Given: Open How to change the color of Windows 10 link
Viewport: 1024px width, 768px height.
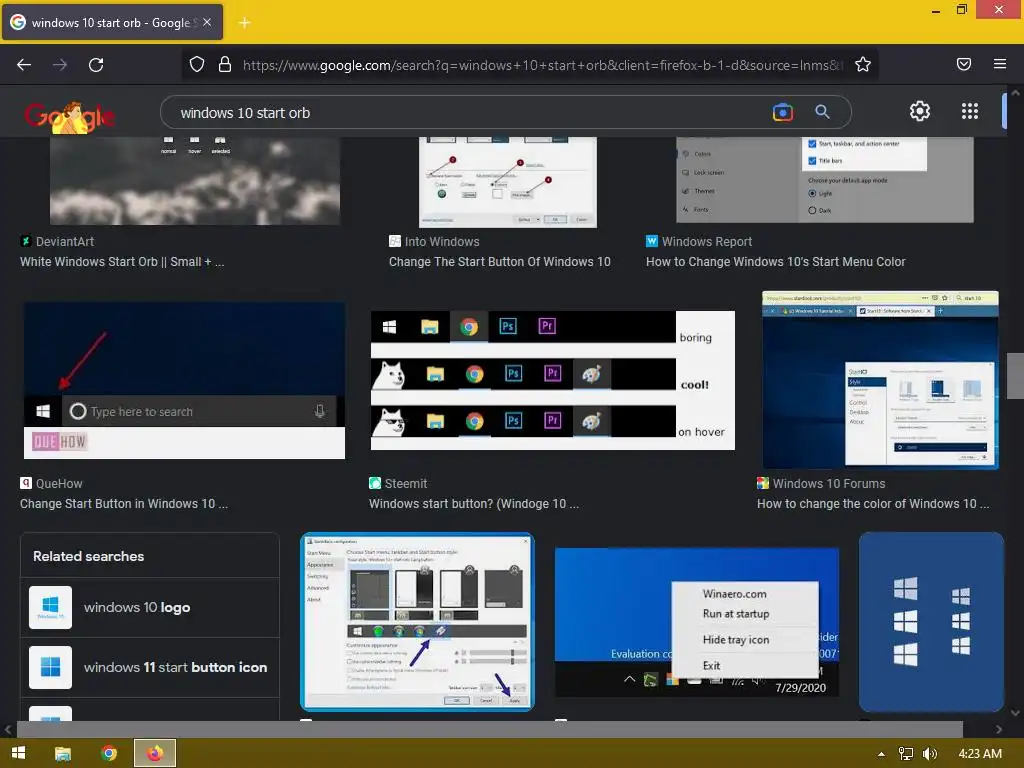Looking at the screenshot, I should click(872, 504).
